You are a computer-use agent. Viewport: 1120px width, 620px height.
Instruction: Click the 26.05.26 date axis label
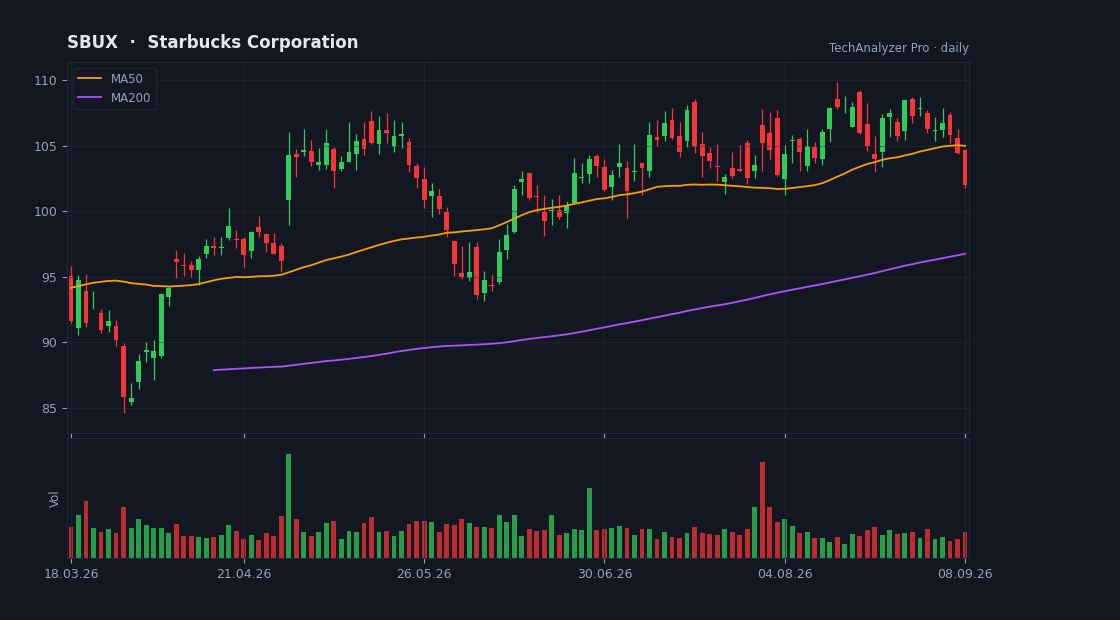pyautogui.click(x=424, y=574)
